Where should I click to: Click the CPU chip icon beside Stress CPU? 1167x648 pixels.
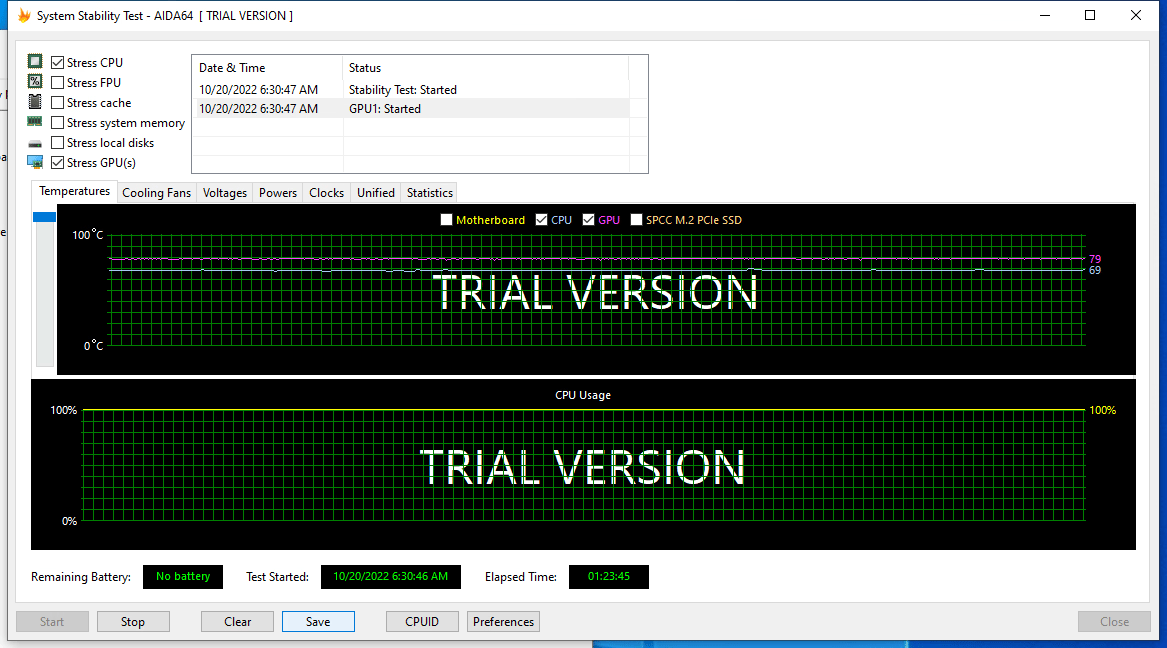pos(35,61)
